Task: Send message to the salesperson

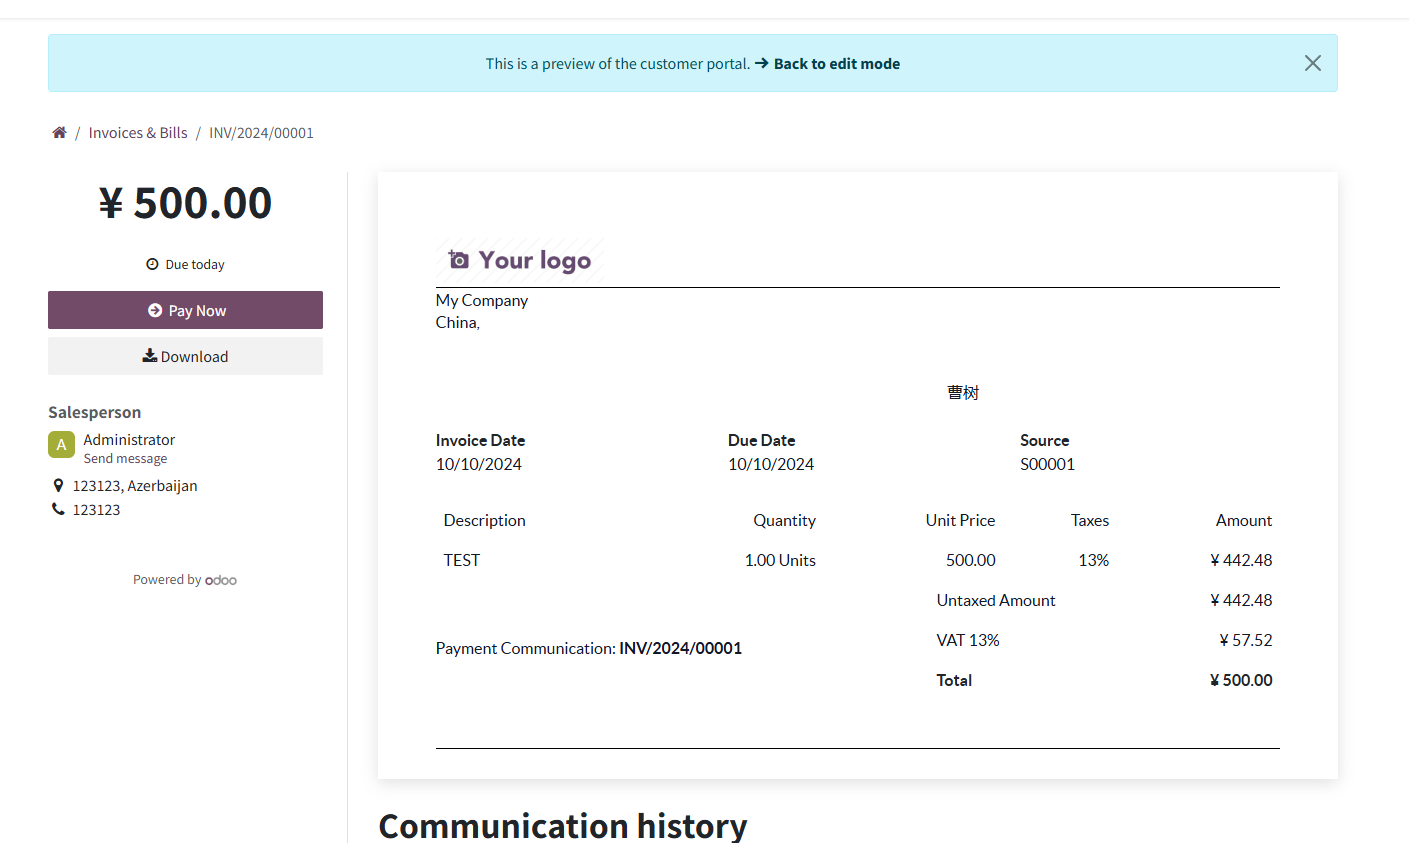Action: 125,459
